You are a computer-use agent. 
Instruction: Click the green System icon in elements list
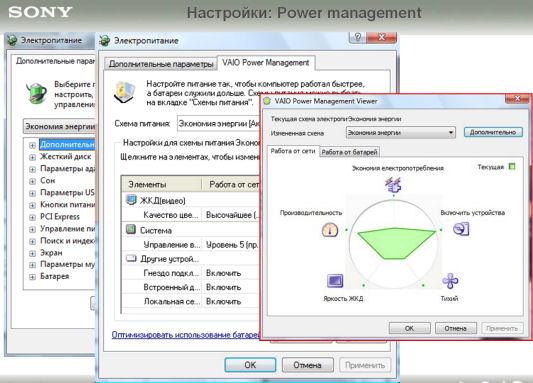[x=131, y=229]
